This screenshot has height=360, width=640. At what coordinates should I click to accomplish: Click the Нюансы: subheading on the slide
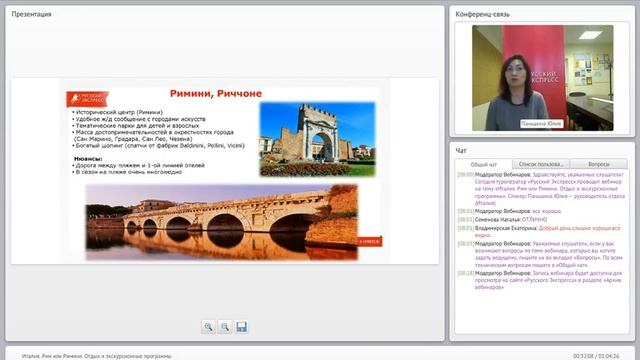[88, 158]
